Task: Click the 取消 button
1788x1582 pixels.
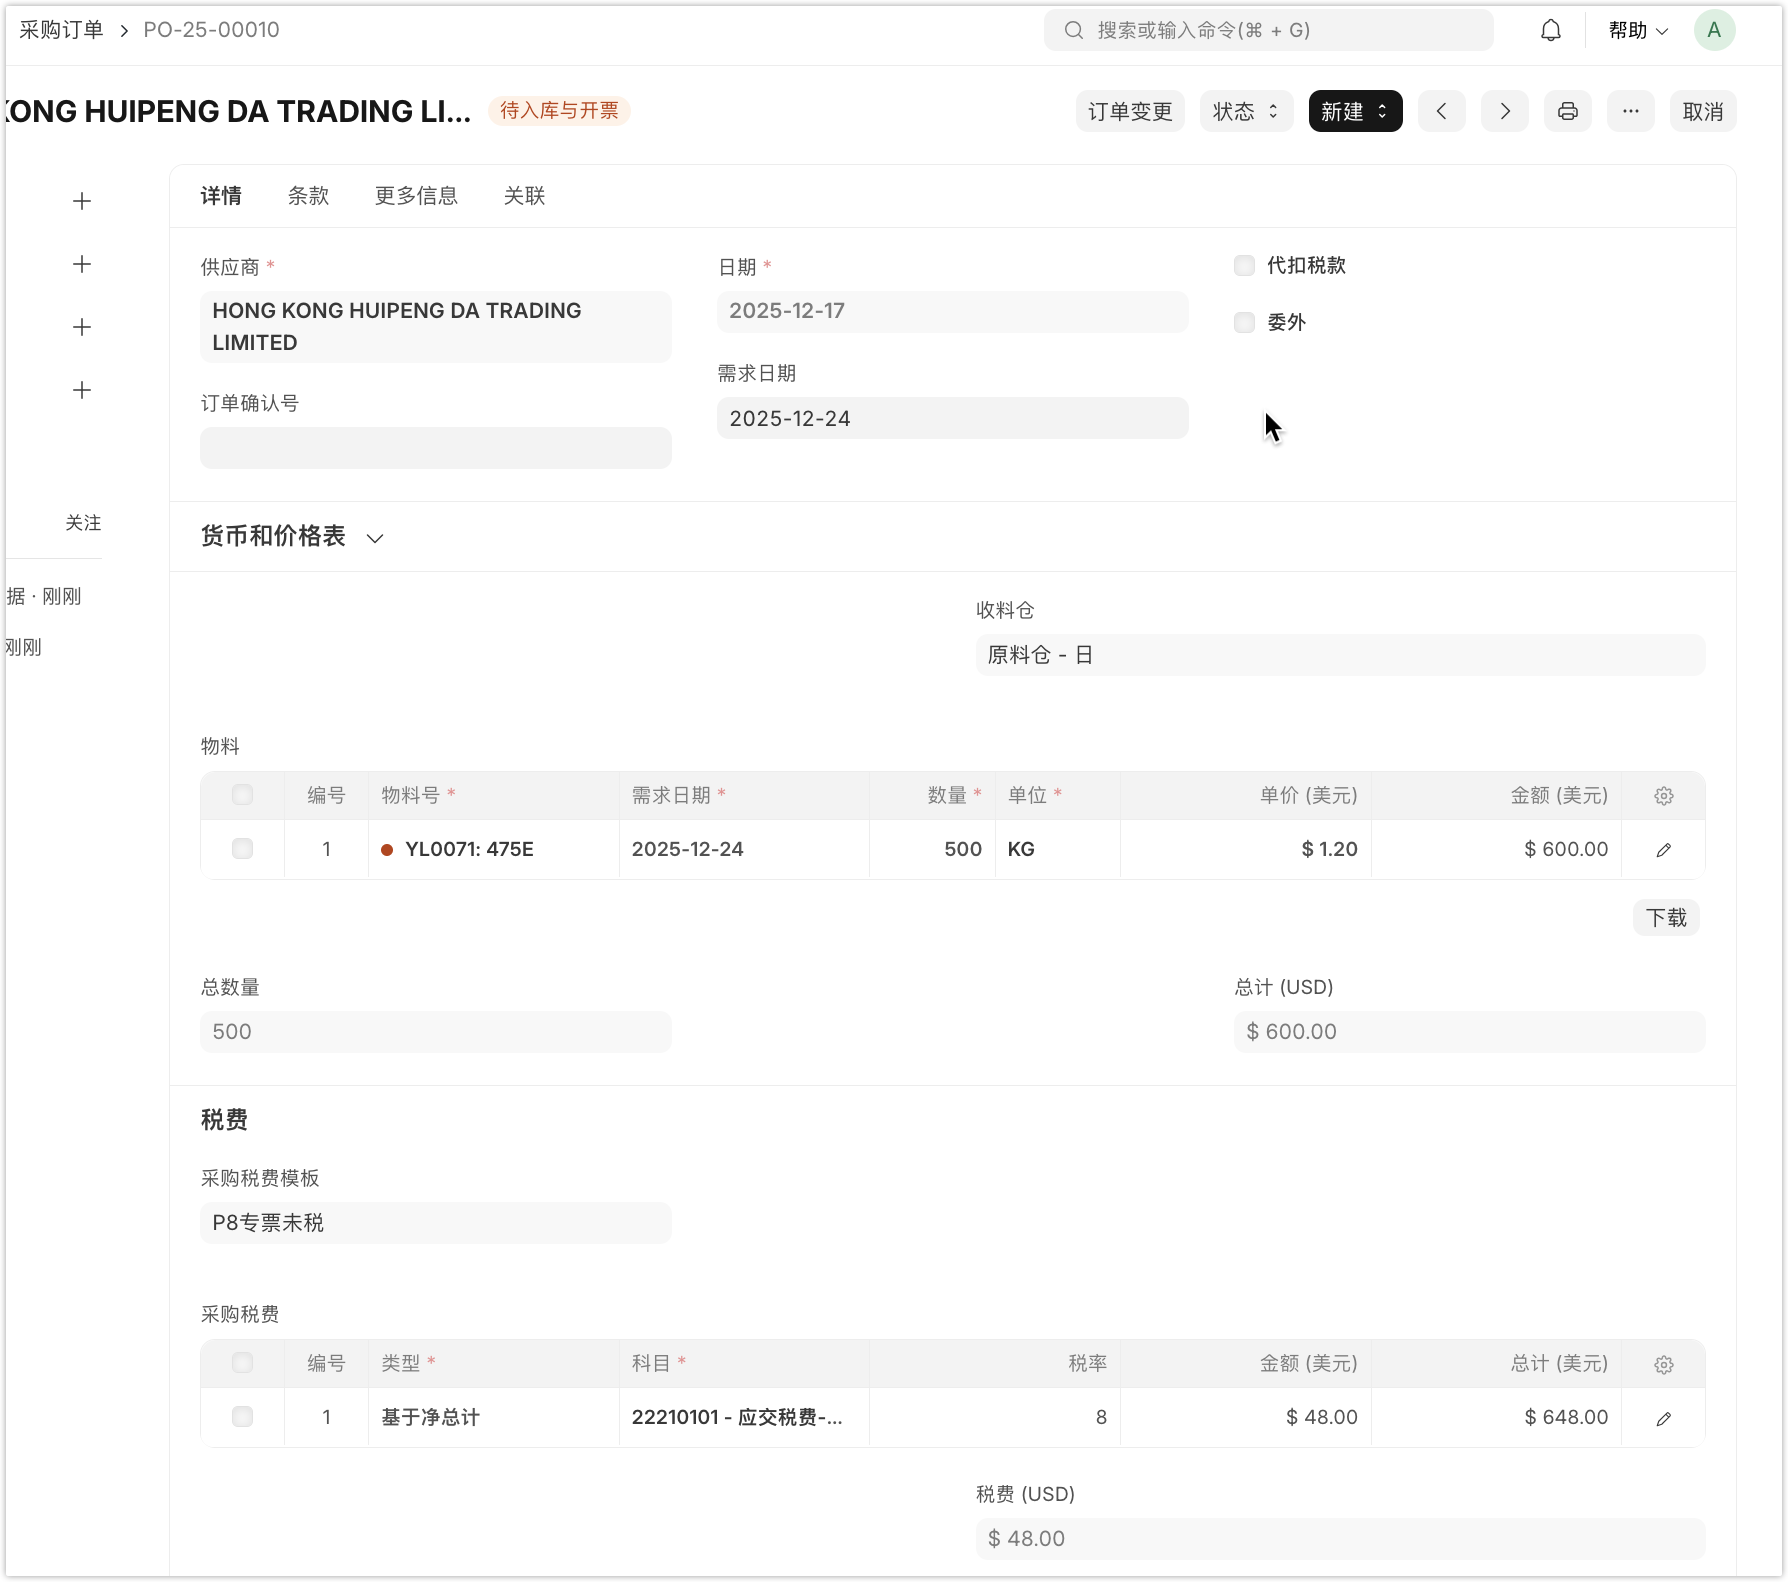Action: (x=1702, y=111)
